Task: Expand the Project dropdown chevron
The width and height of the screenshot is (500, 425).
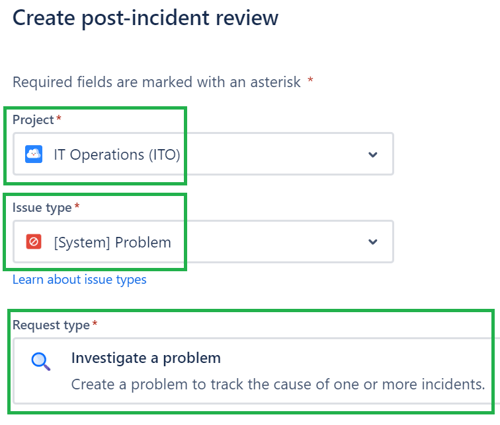Action: point(373,154)
